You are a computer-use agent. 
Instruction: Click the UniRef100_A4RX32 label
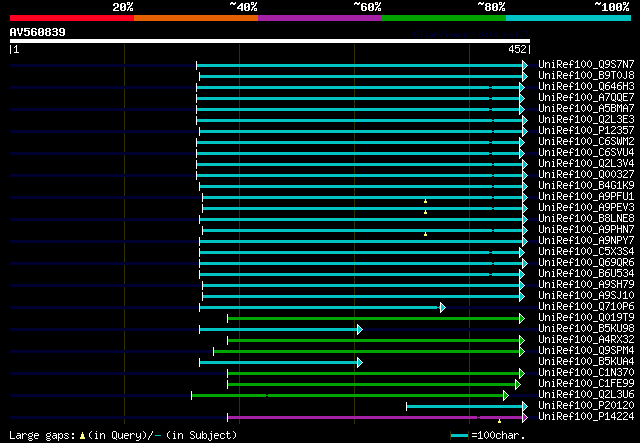click(586, 340)
